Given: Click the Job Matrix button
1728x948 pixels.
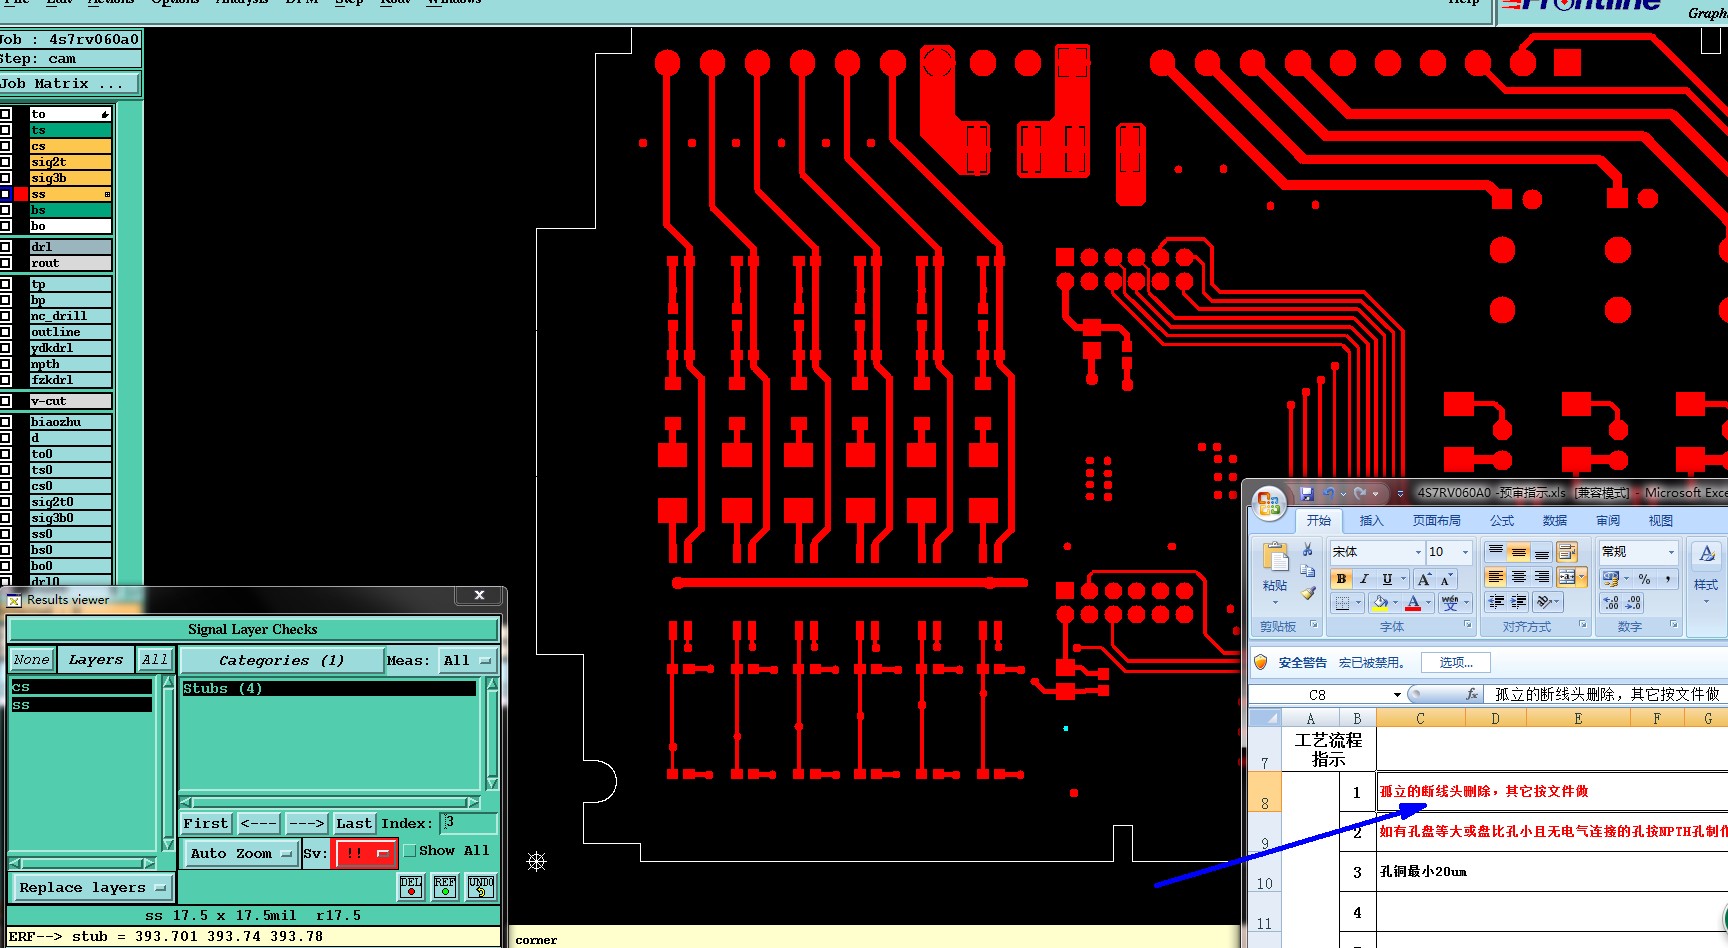Looking at the screenshot, I should (x=70, y=84).
